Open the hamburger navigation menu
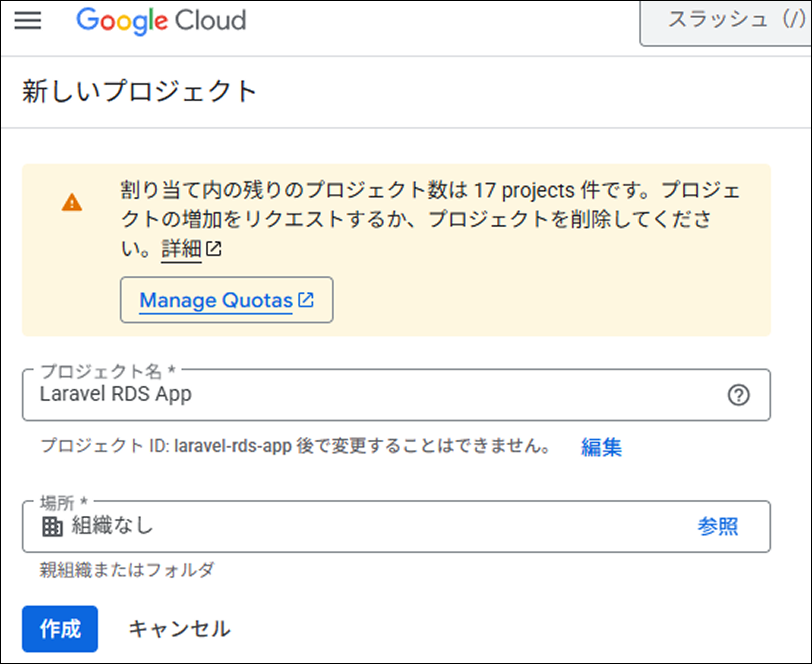 pyautogui.click(x=28, y=20)
